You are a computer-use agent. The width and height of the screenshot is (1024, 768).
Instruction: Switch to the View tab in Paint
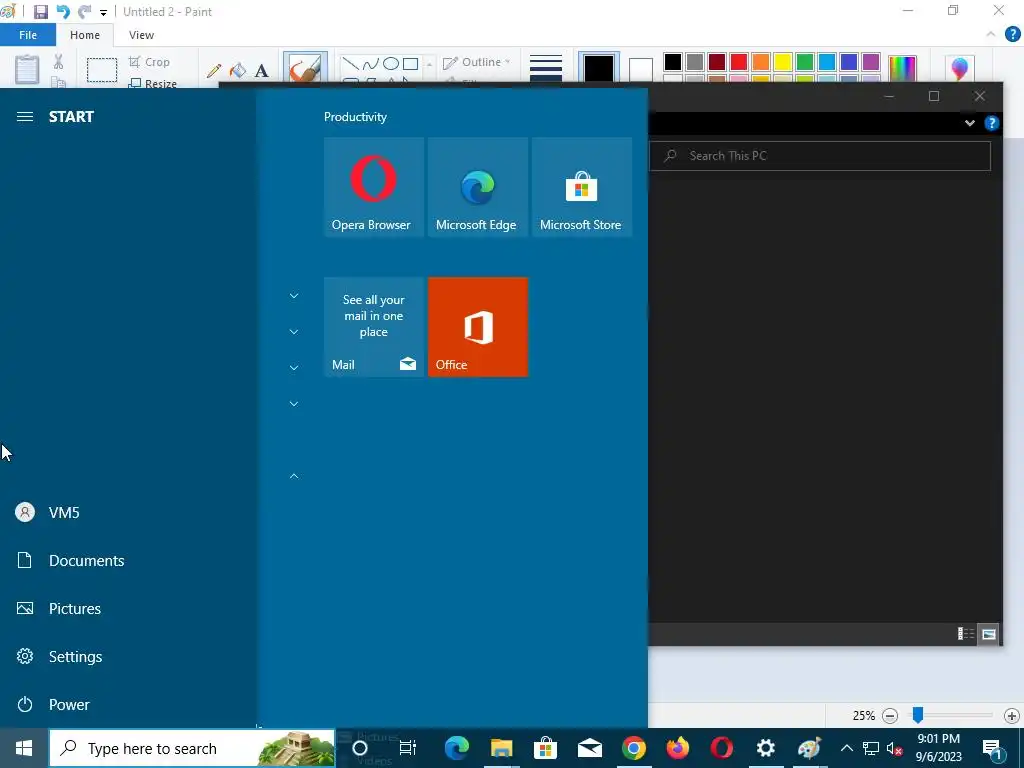[x=141, y=35]
